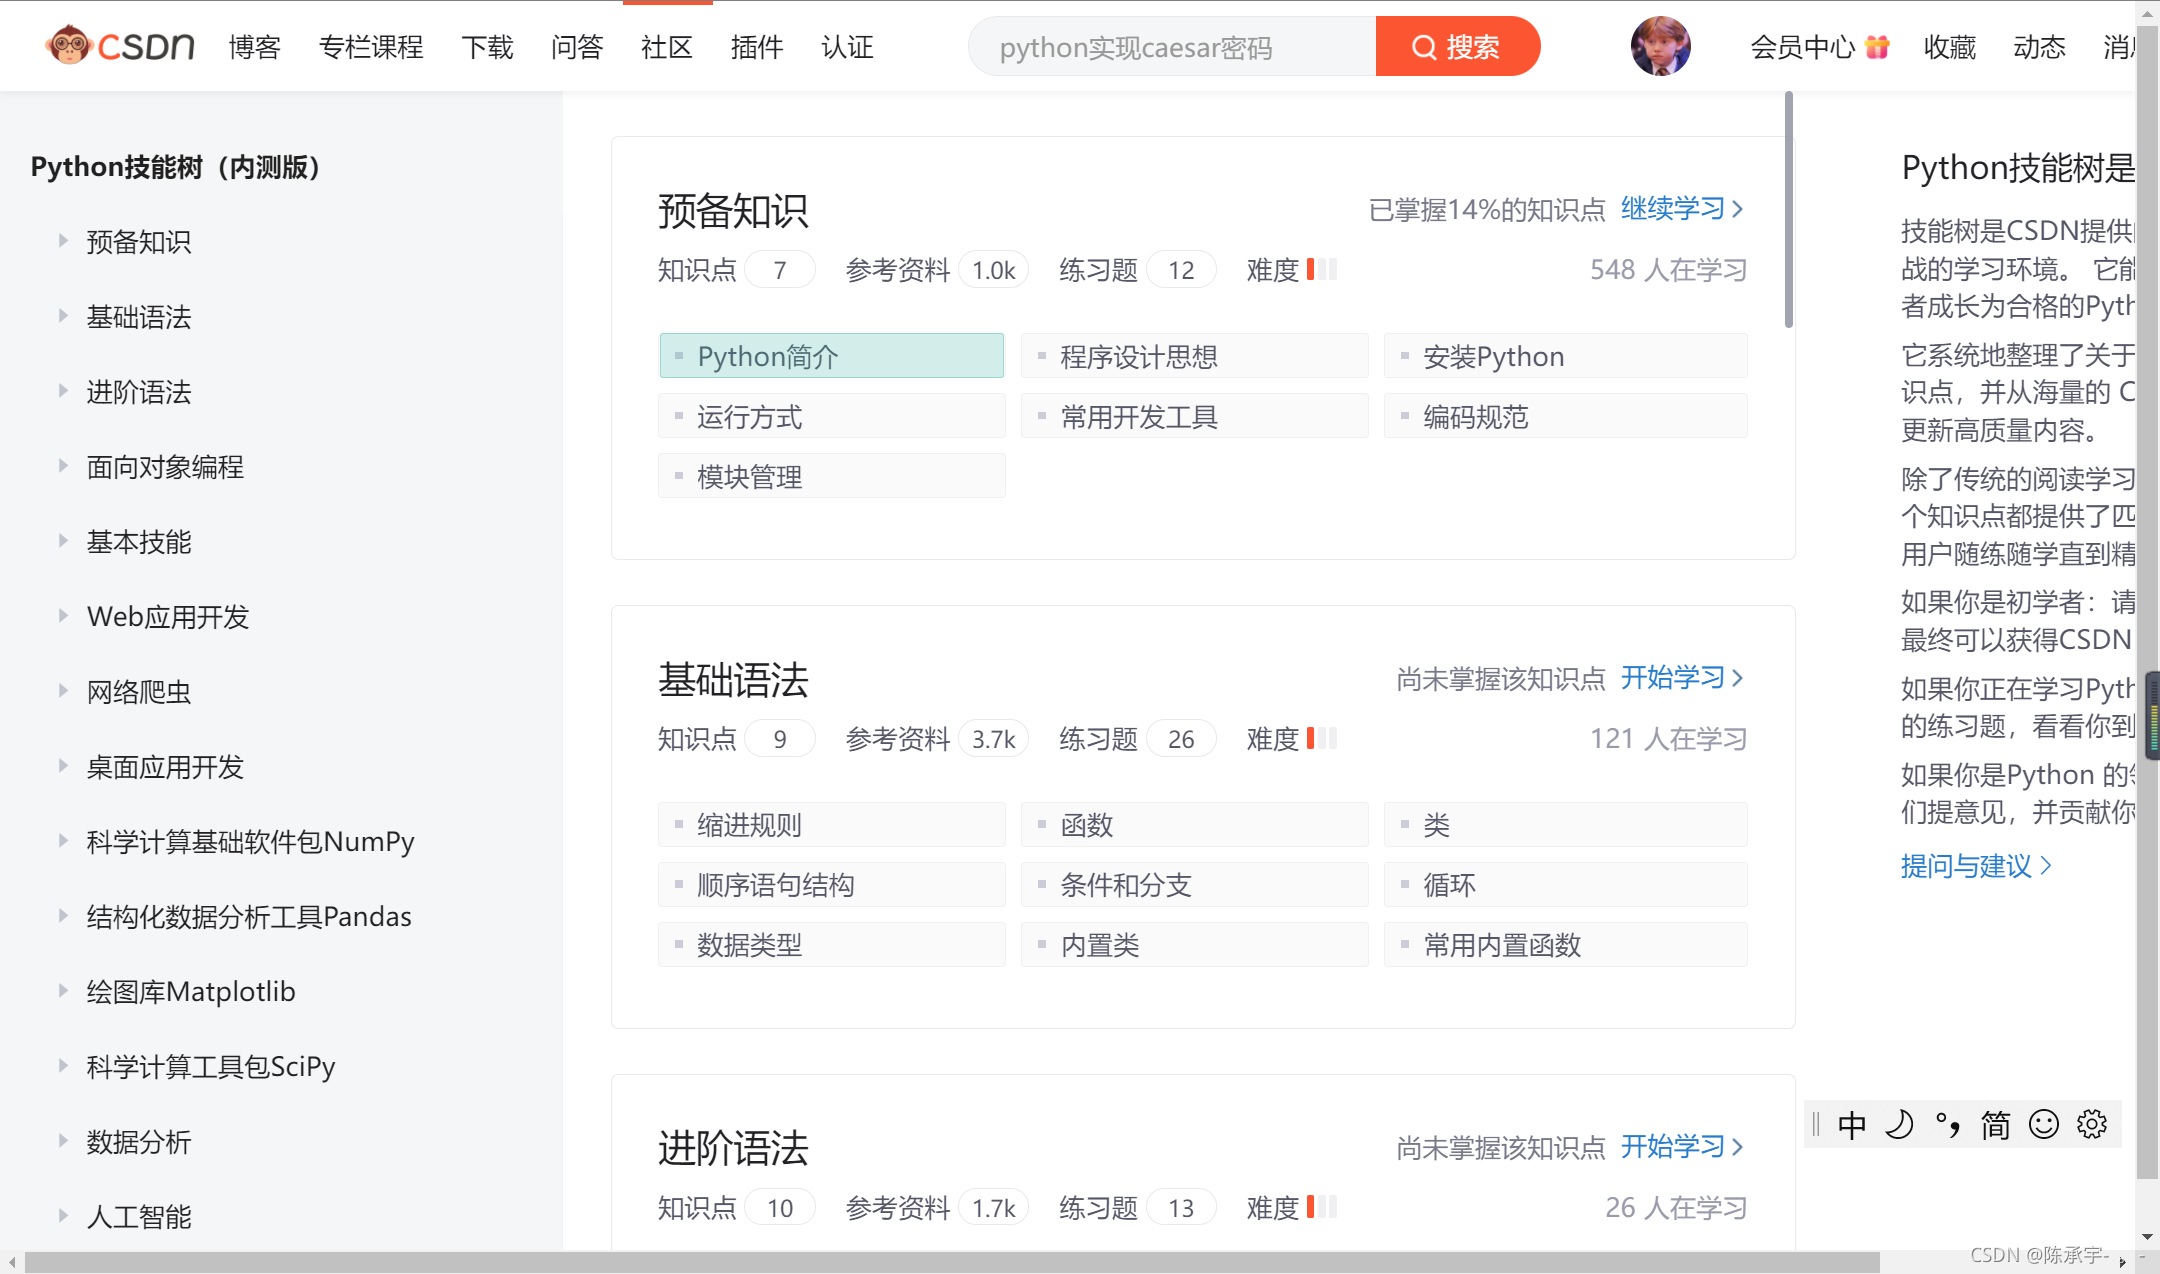Screen dimensions: 2160x1274
Task: Select 数据分析 in sidebar
Action: point(139,1142)
